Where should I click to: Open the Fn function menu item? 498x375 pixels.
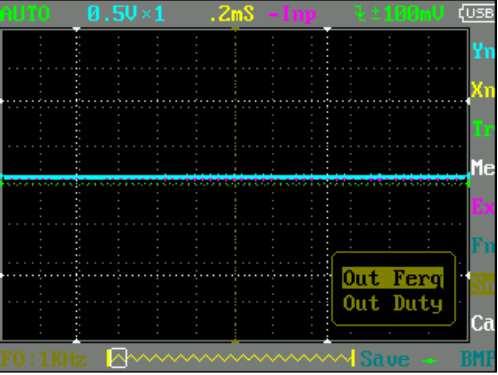pyautogui.click(x=483, y=246)
